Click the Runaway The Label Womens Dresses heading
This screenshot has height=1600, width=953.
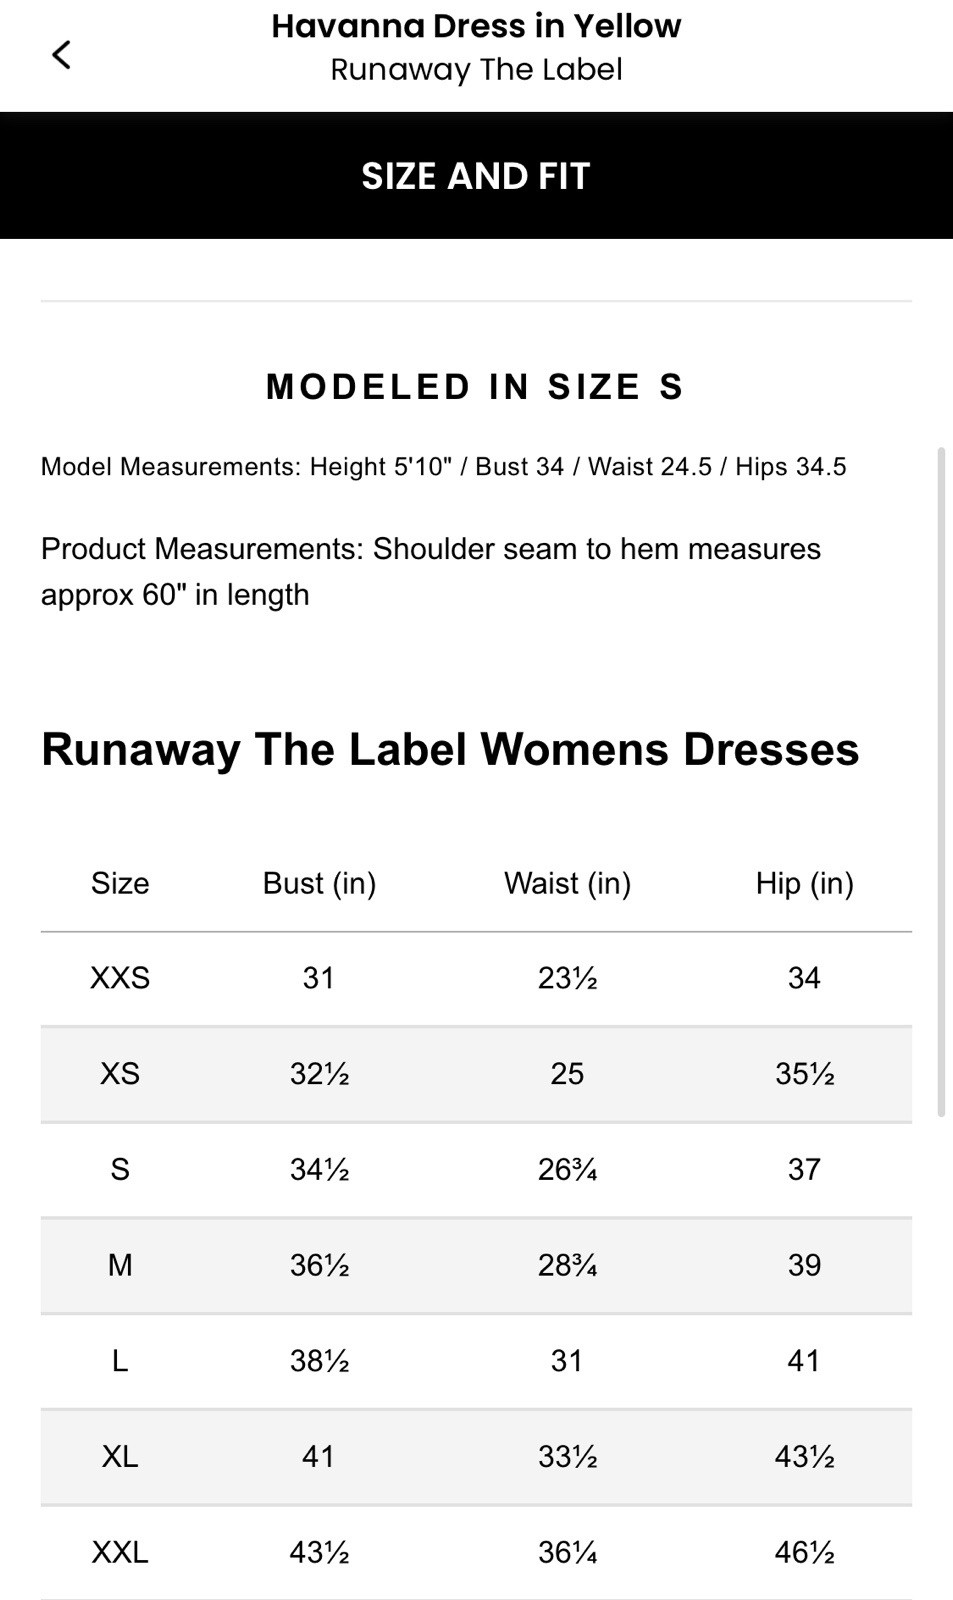(450, 750)
